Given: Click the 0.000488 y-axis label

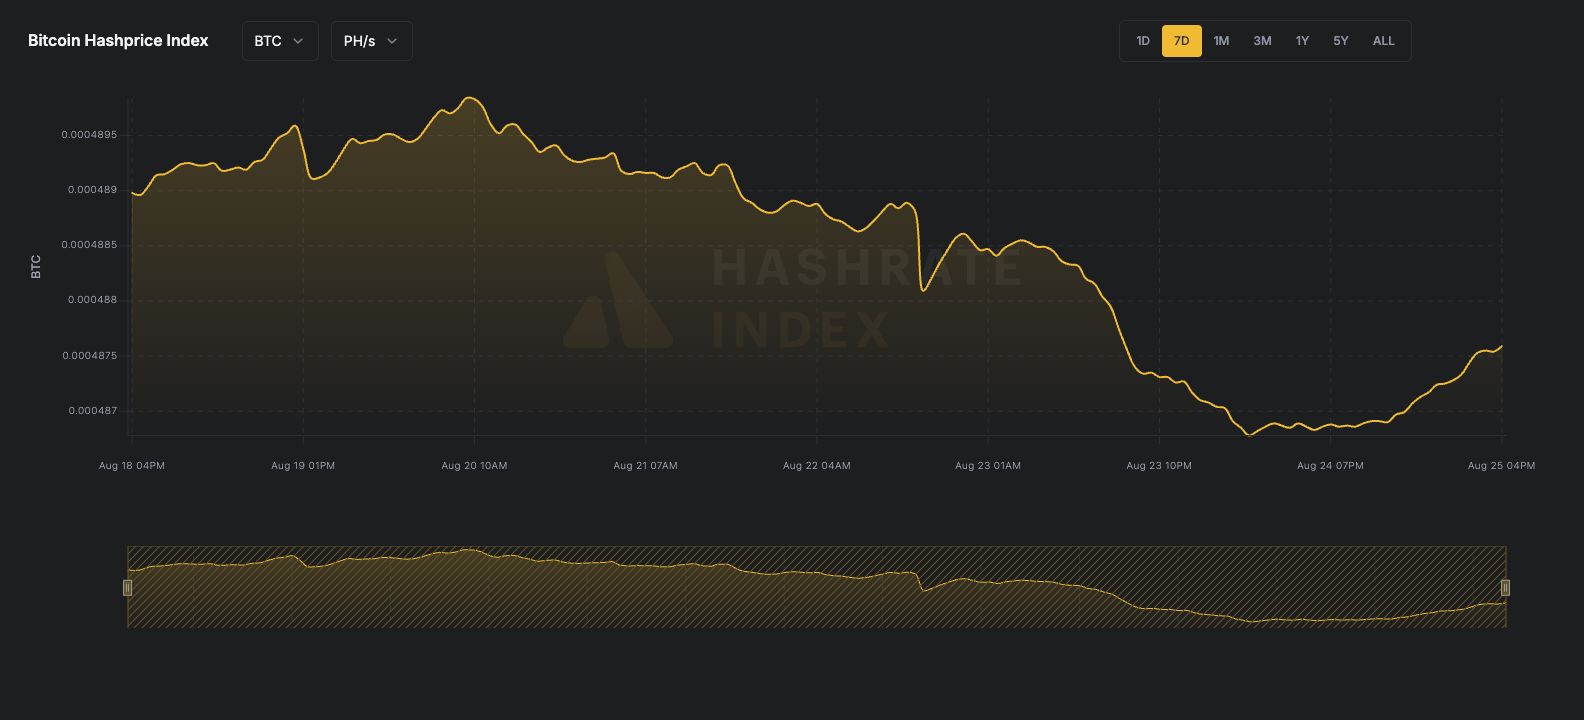Looking at the screenshot, I should click(92, 300).
